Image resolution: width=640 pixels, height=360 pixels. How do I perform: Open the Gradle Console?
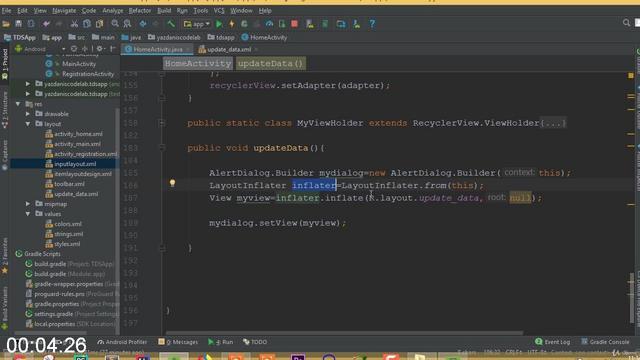605,342
